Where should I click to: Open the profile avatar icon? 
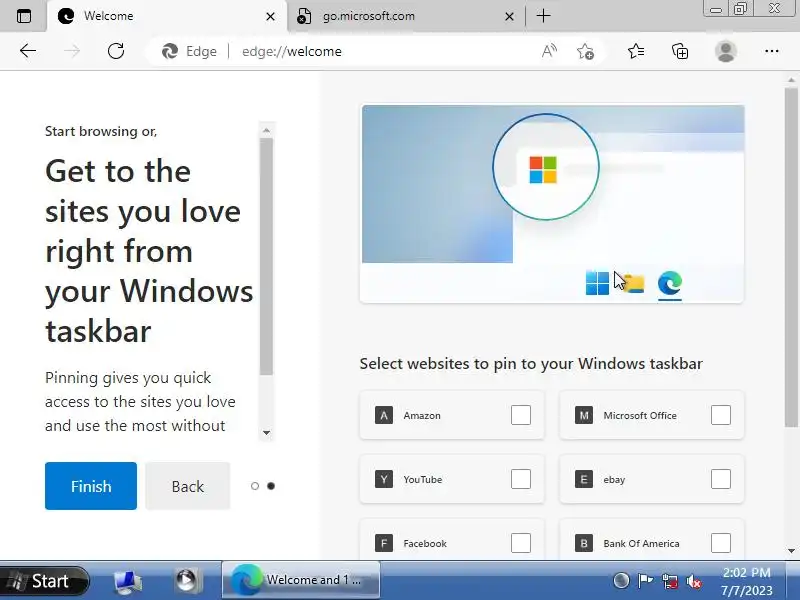(x=725, y=51)
